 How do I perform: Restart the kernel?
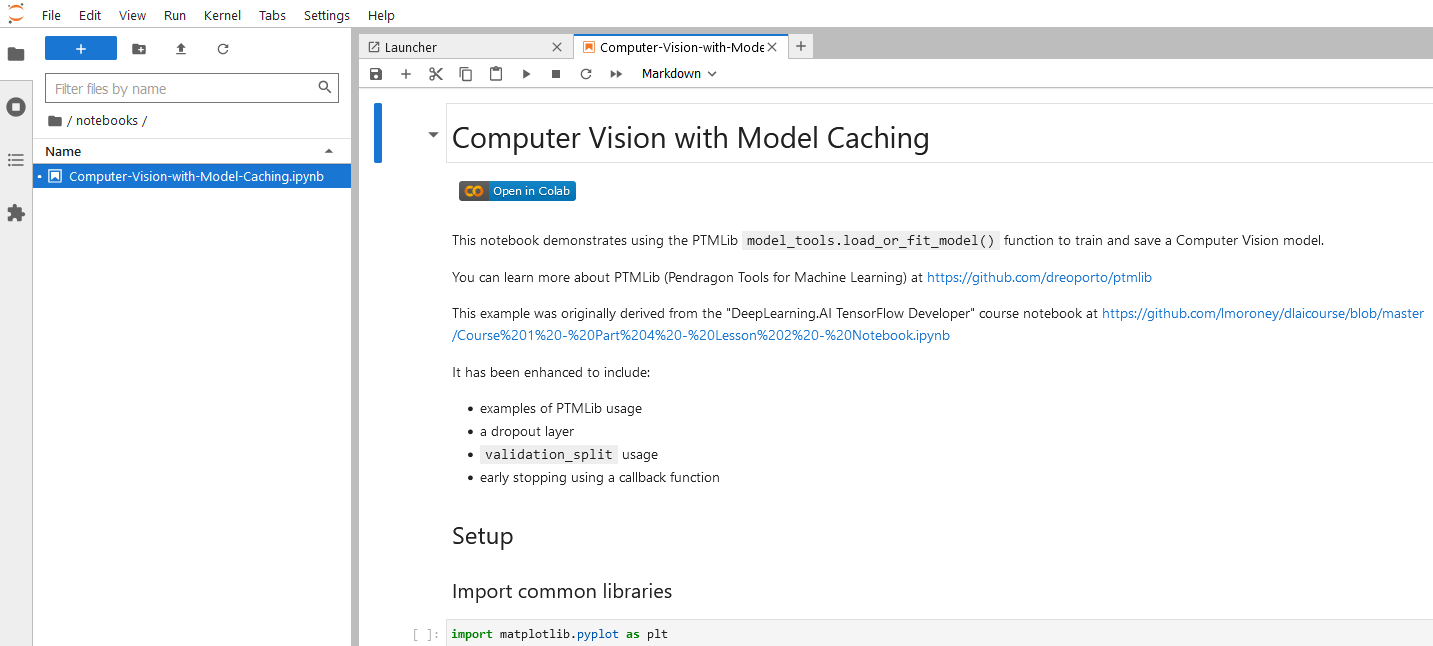(586, 74)
